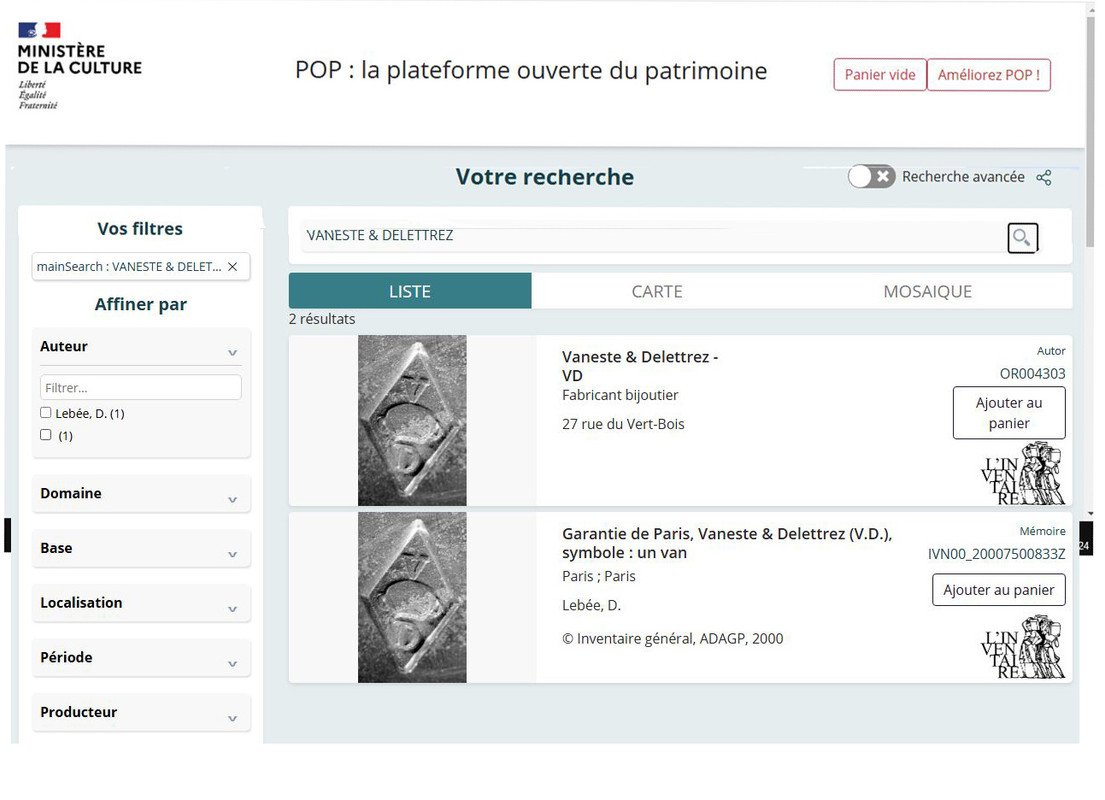The height and width of the screenshot is (800, 1105).
Task: Click L'Inventaire logo in Garantie de Paris result
Action: [1023, 647]
